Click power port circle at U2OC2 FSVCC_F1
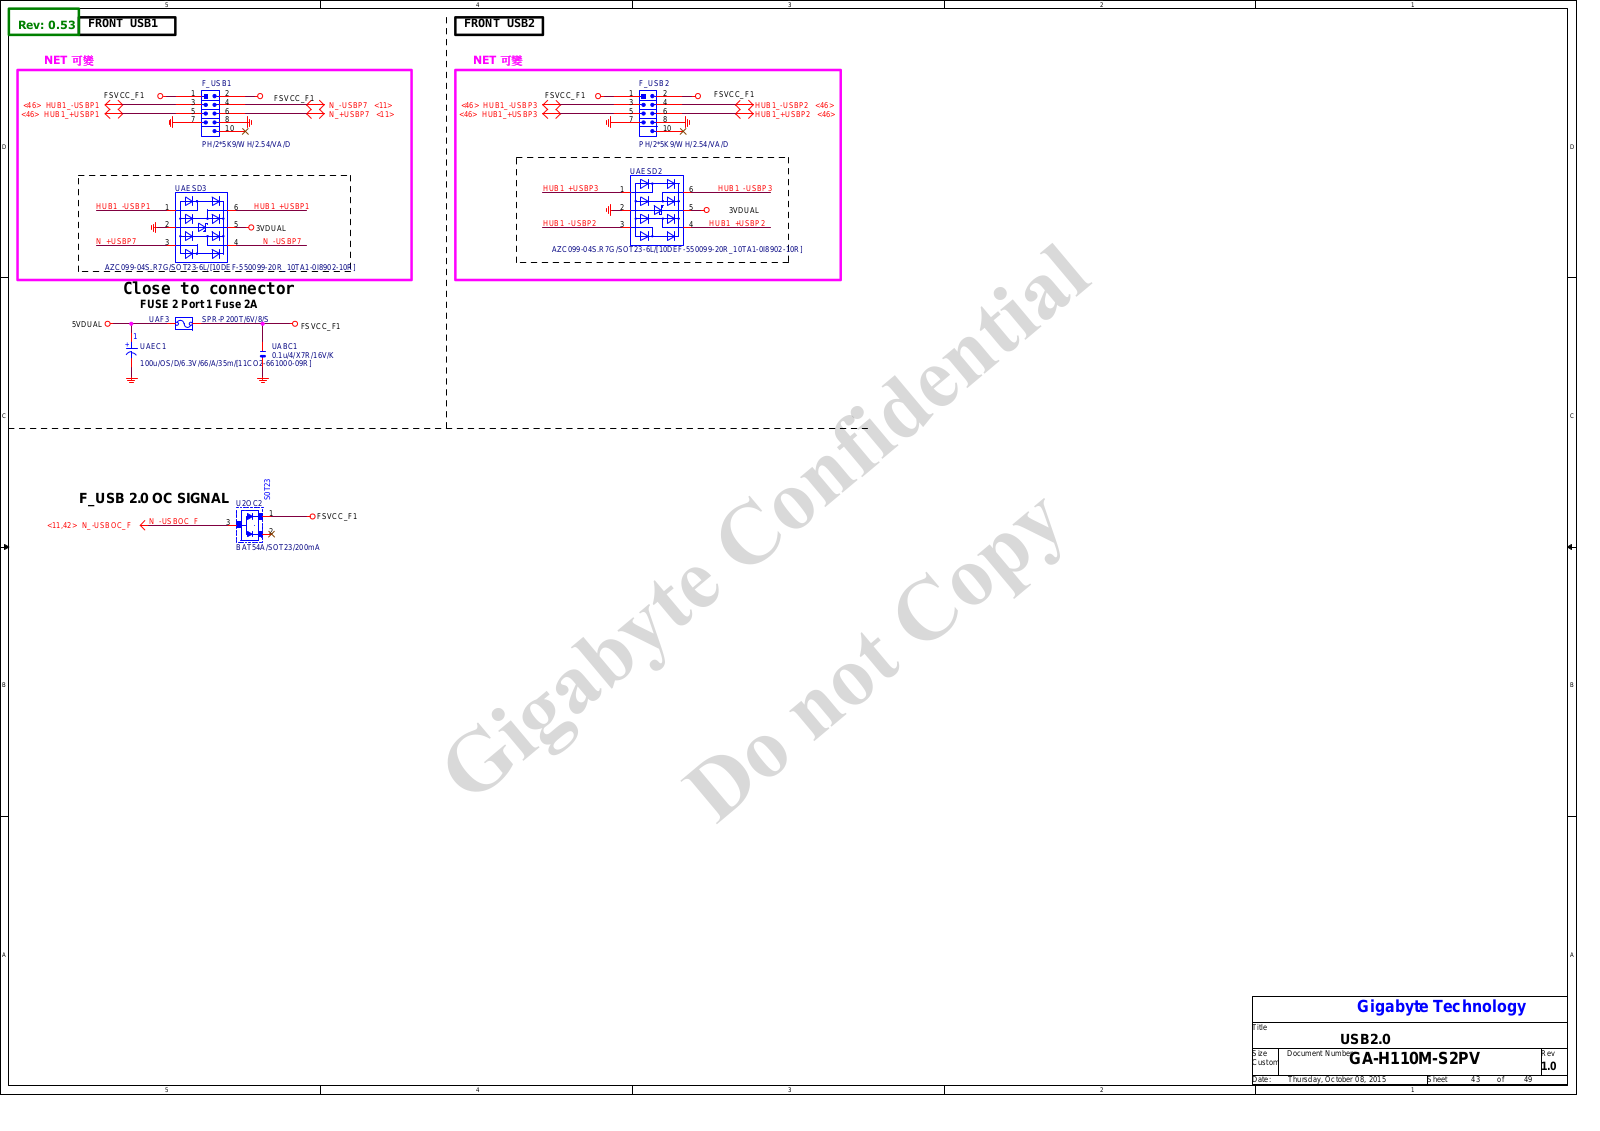 click(312, 516)
